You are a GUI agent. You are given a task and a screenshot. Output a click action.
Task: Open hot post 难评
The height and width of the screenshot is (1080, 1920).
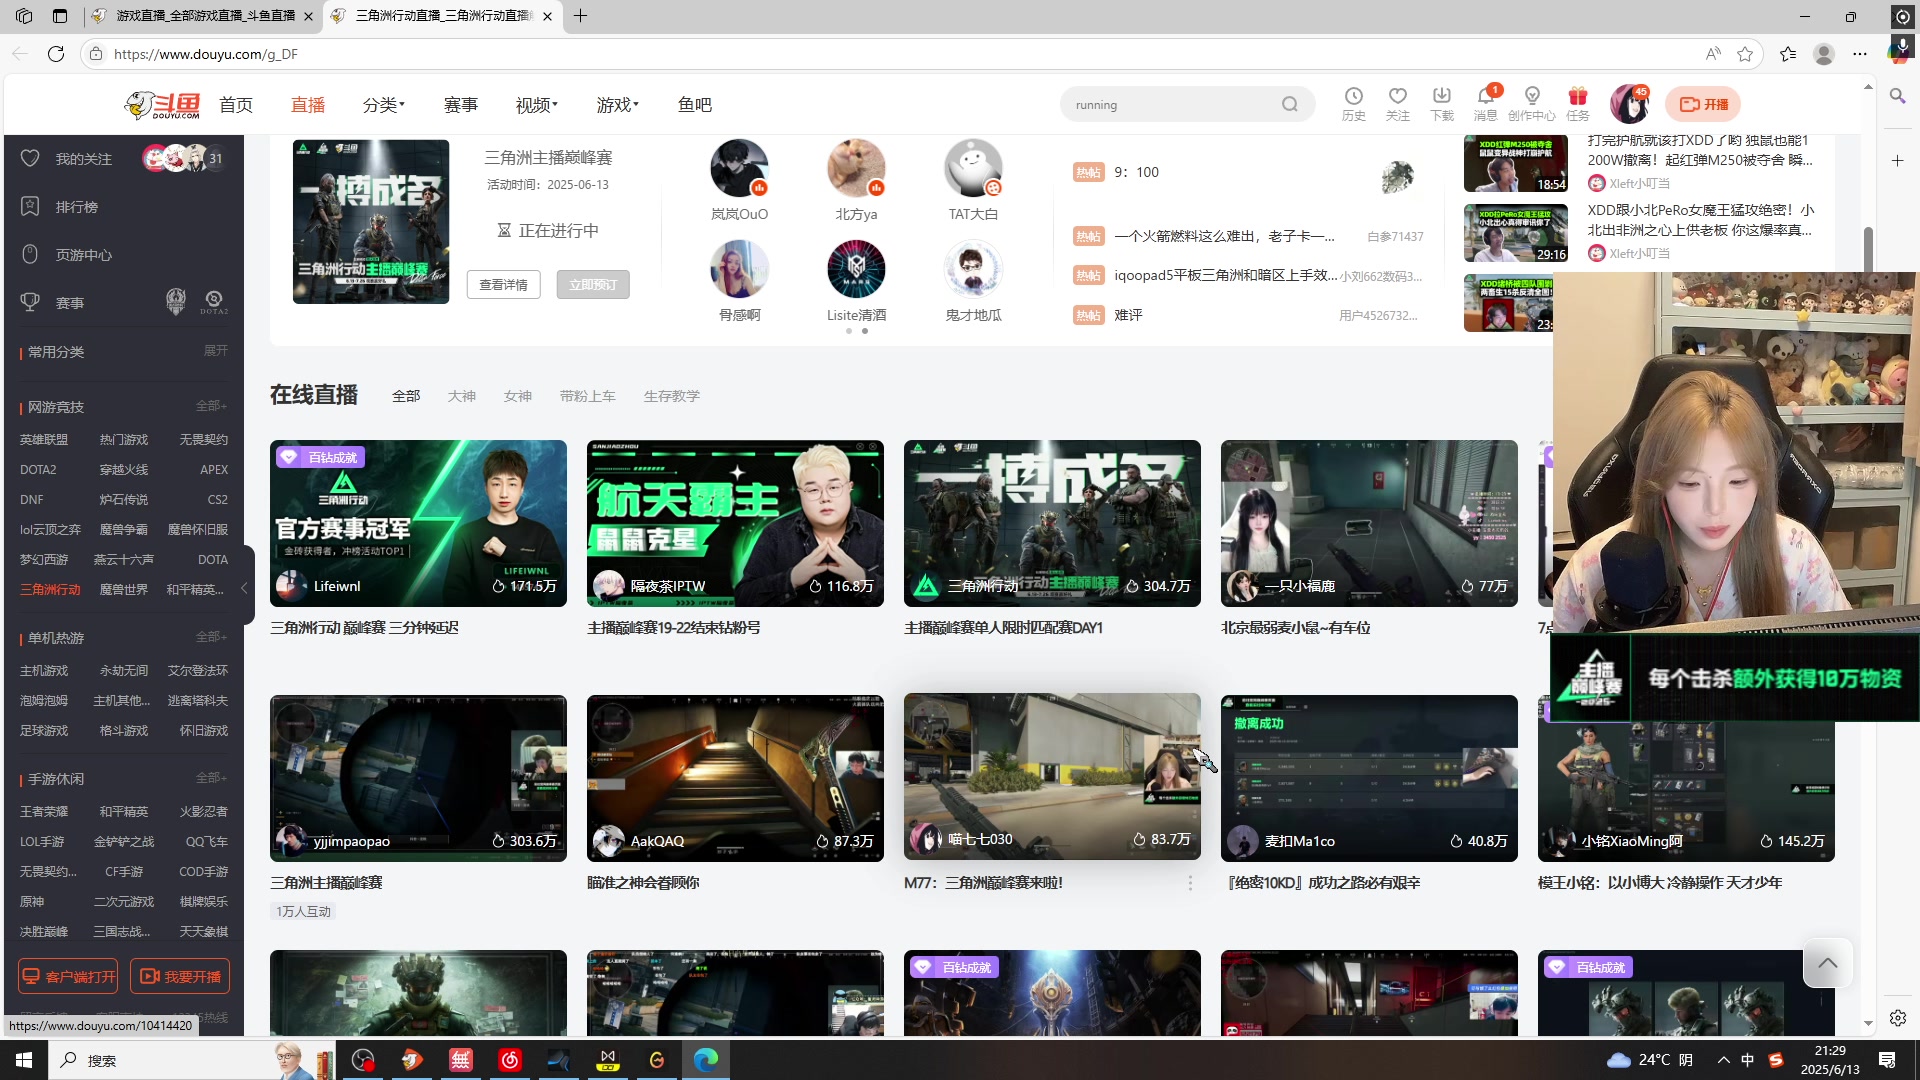tap(1128, 315)
